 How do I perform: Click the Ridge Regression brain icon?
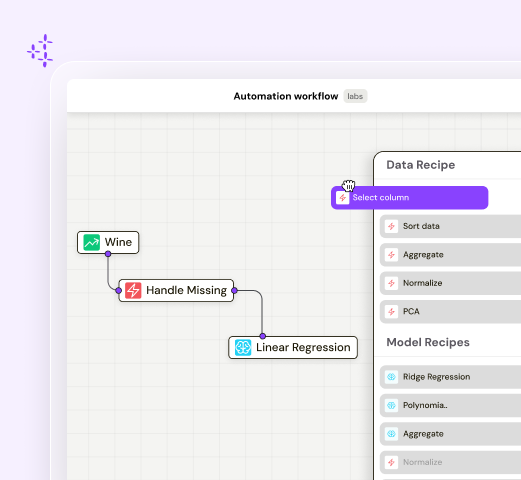click(391, 377)
